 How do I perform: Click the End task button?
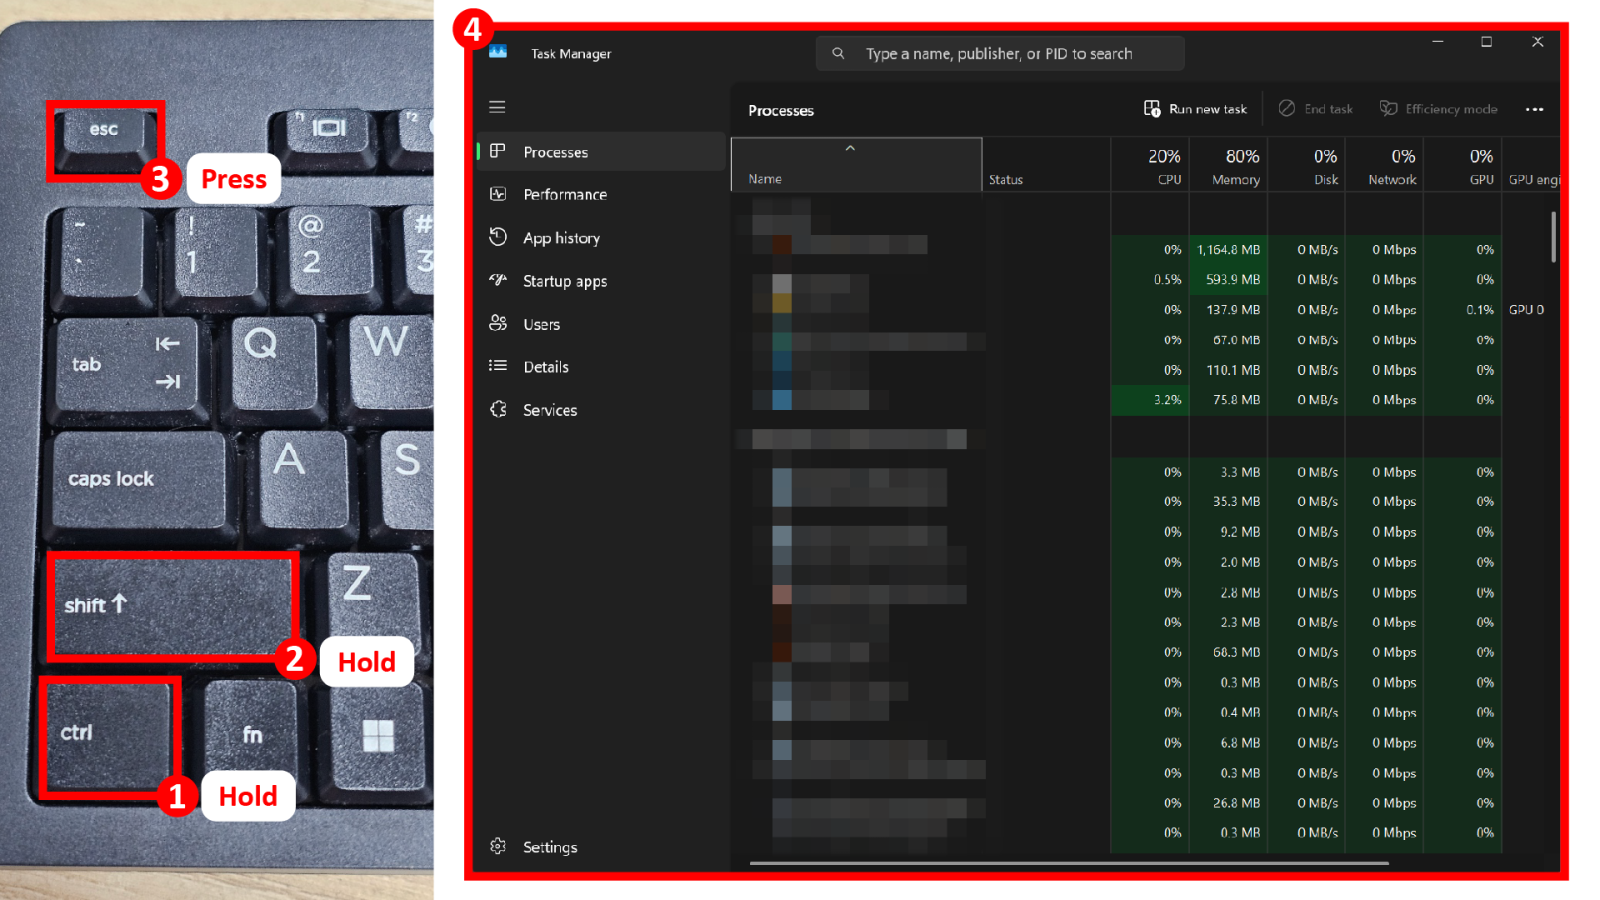1315,109
